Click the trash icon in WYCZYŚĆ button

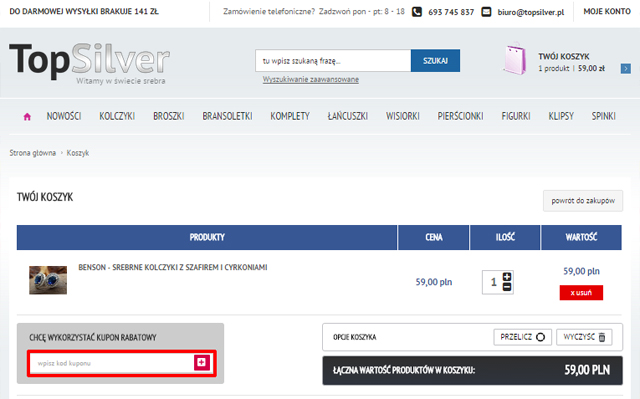602,337
